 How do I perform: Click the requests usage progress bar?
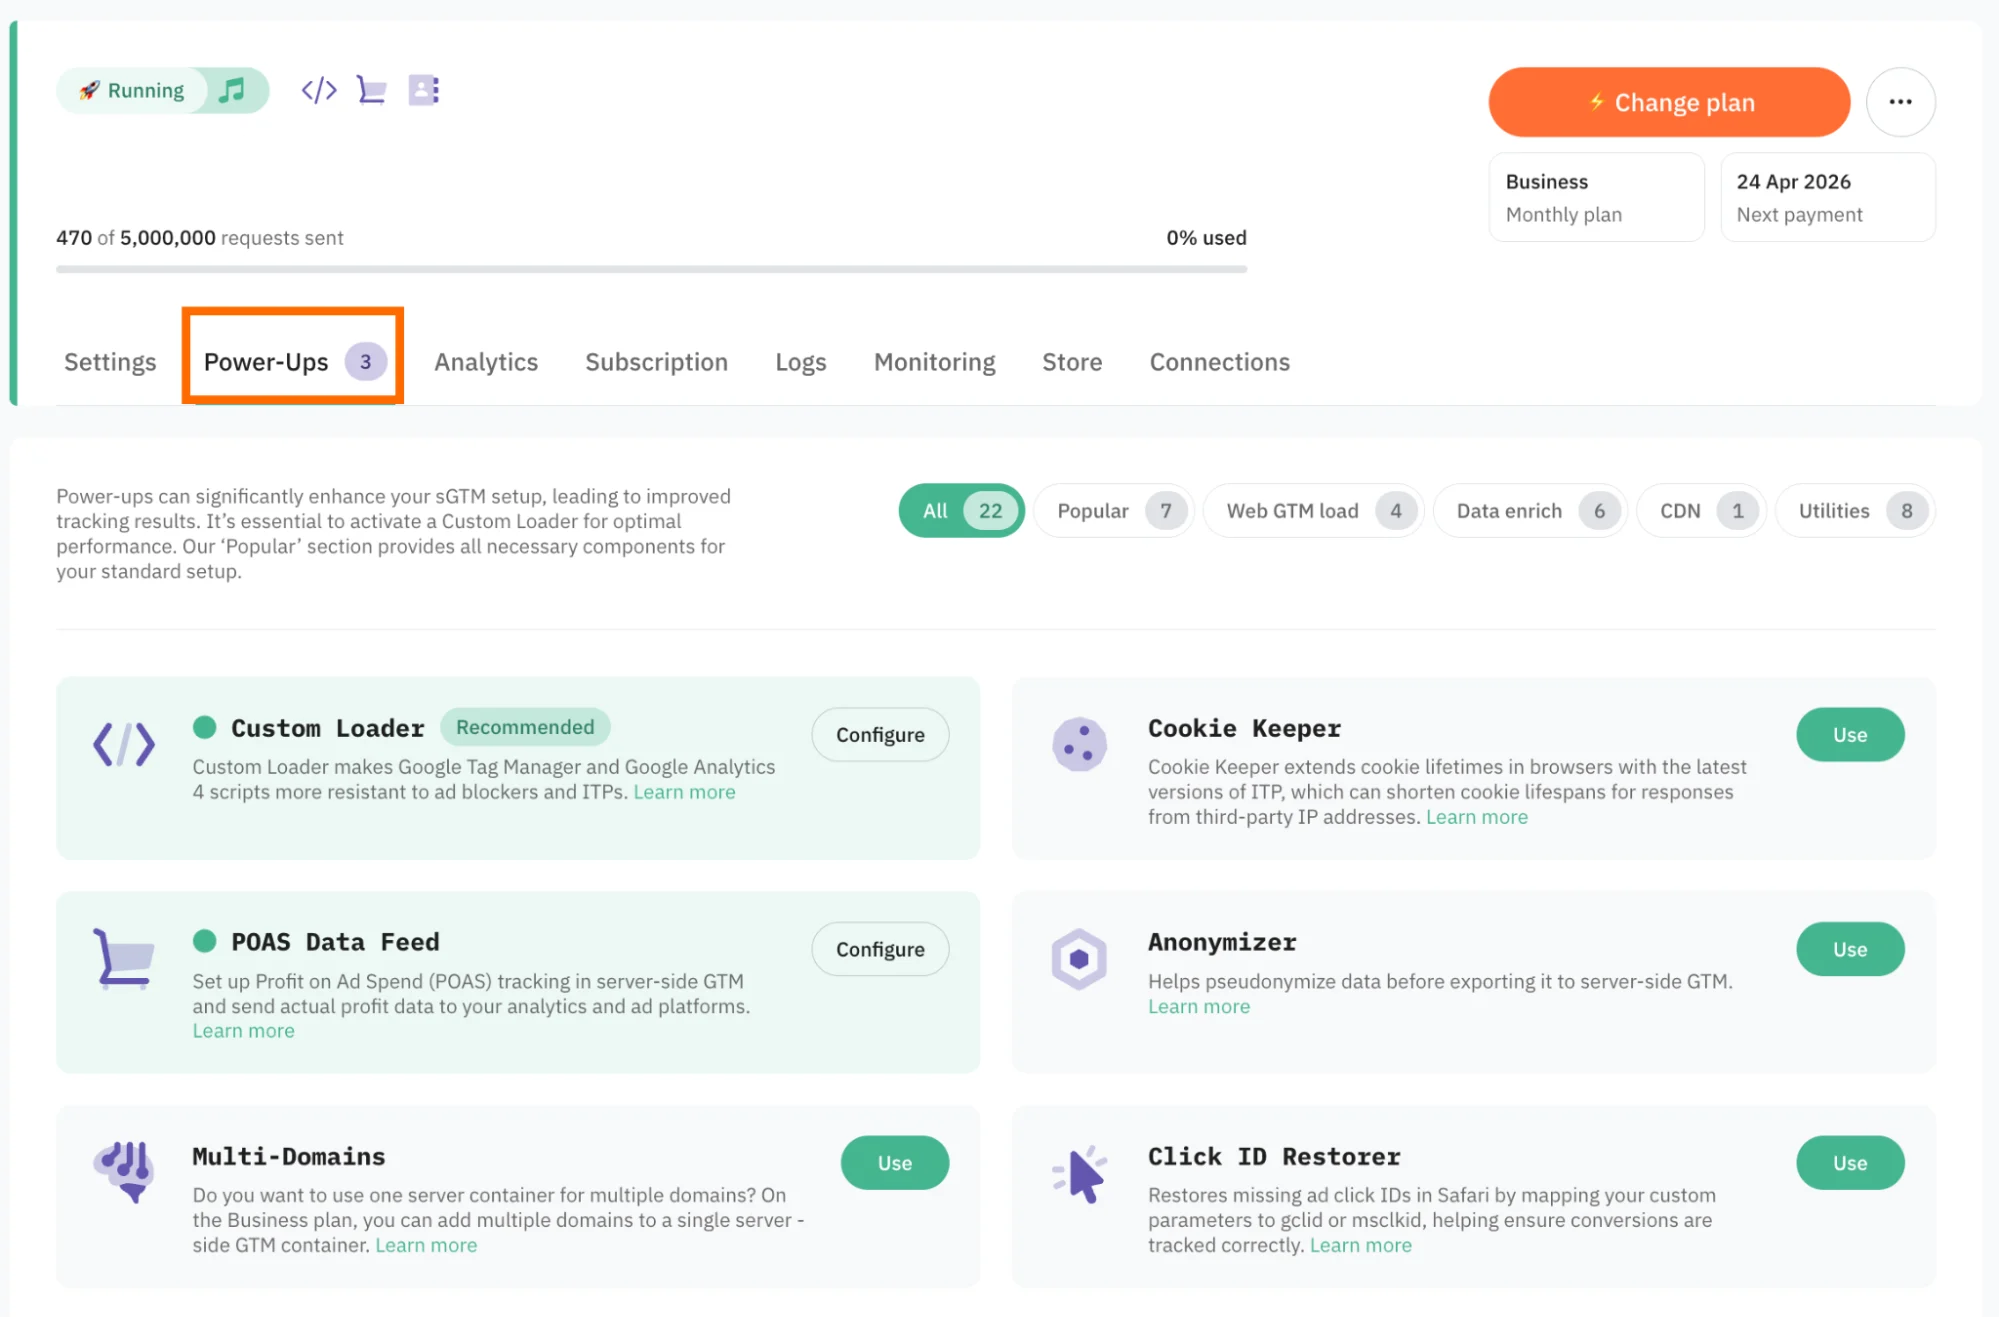(651, 269)
